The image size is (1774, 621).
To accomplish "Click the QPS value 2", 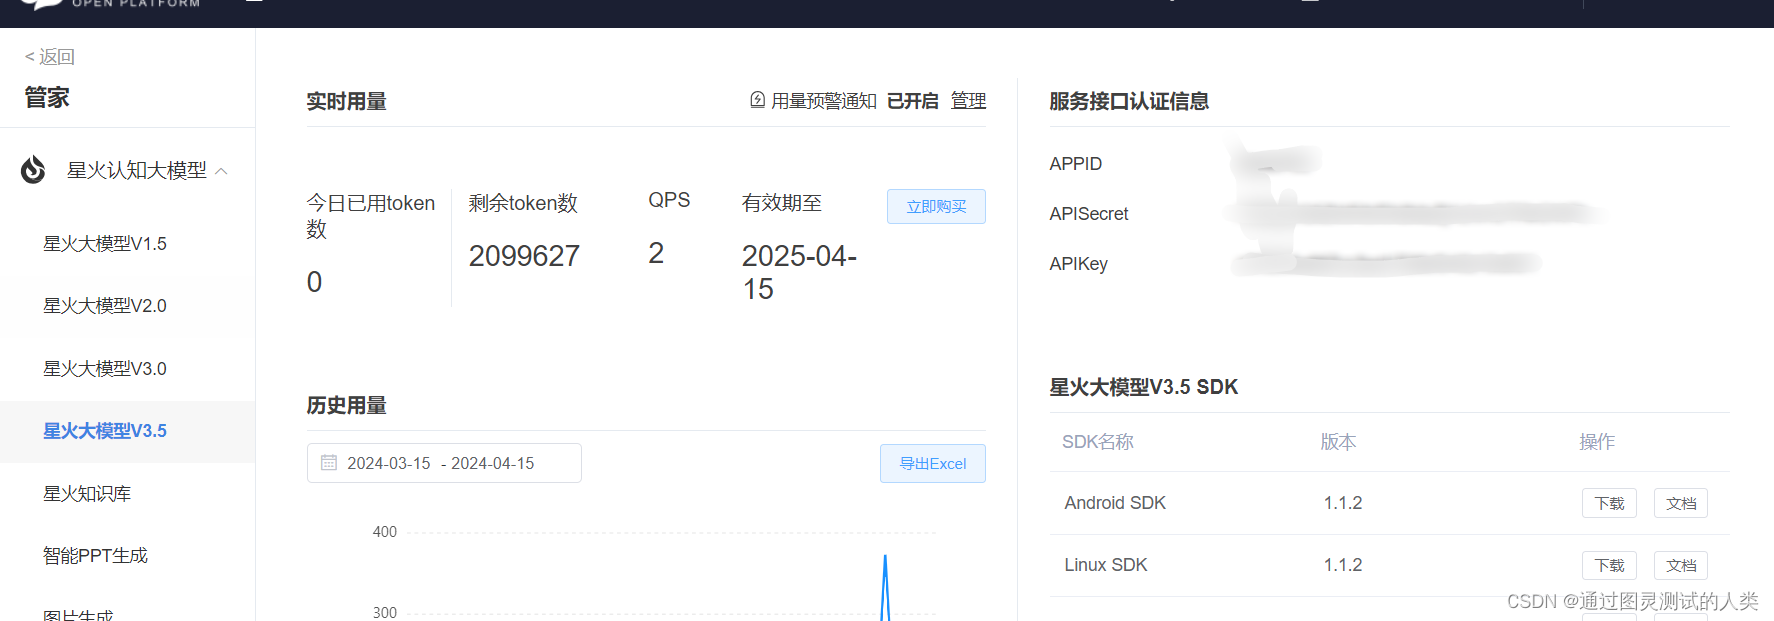I will 656,253.
